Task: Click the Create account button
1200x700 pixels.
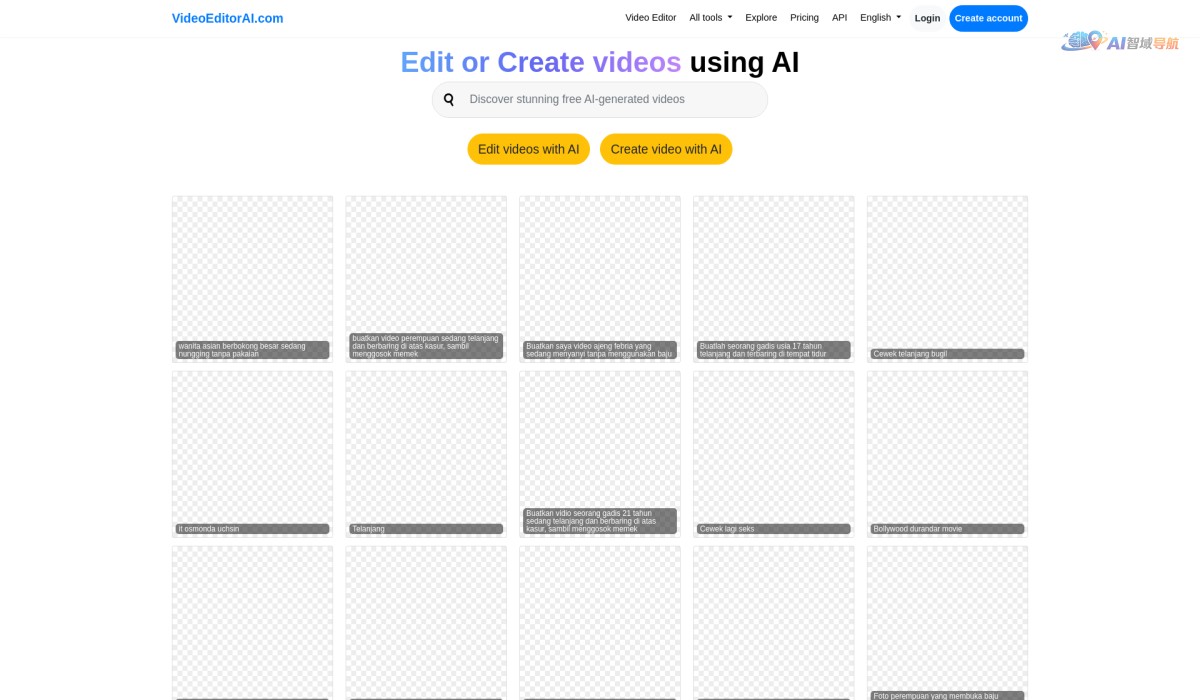Action: tap(988, 18)
